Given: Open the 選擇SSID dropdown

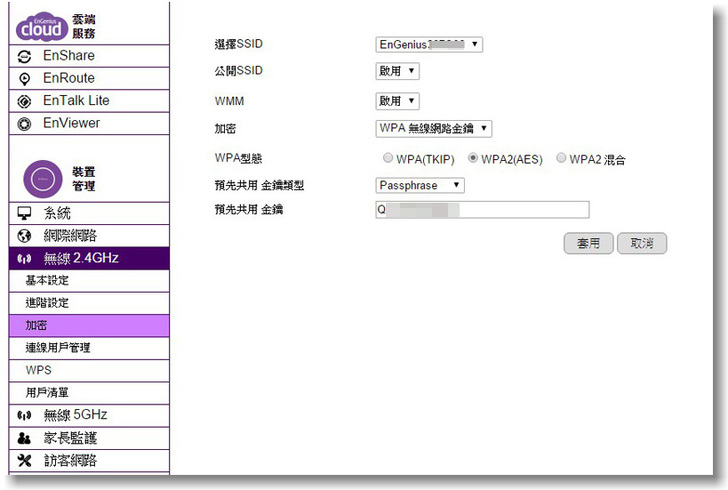Looking at the screenshot, I should [x=429, y=44].
